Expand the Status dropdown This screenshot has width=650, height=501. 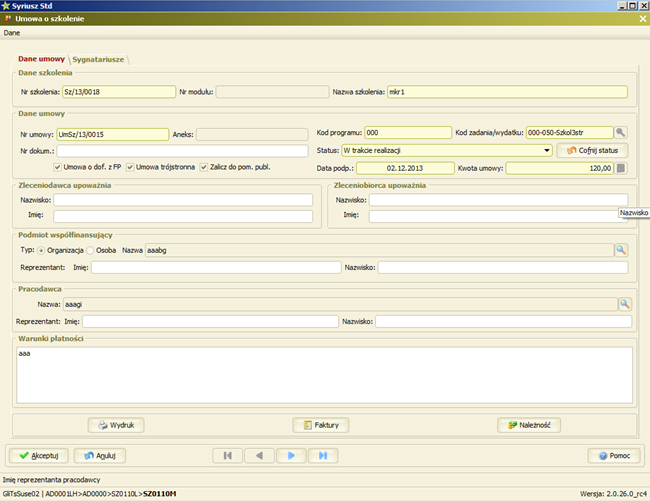pos(547,150)
